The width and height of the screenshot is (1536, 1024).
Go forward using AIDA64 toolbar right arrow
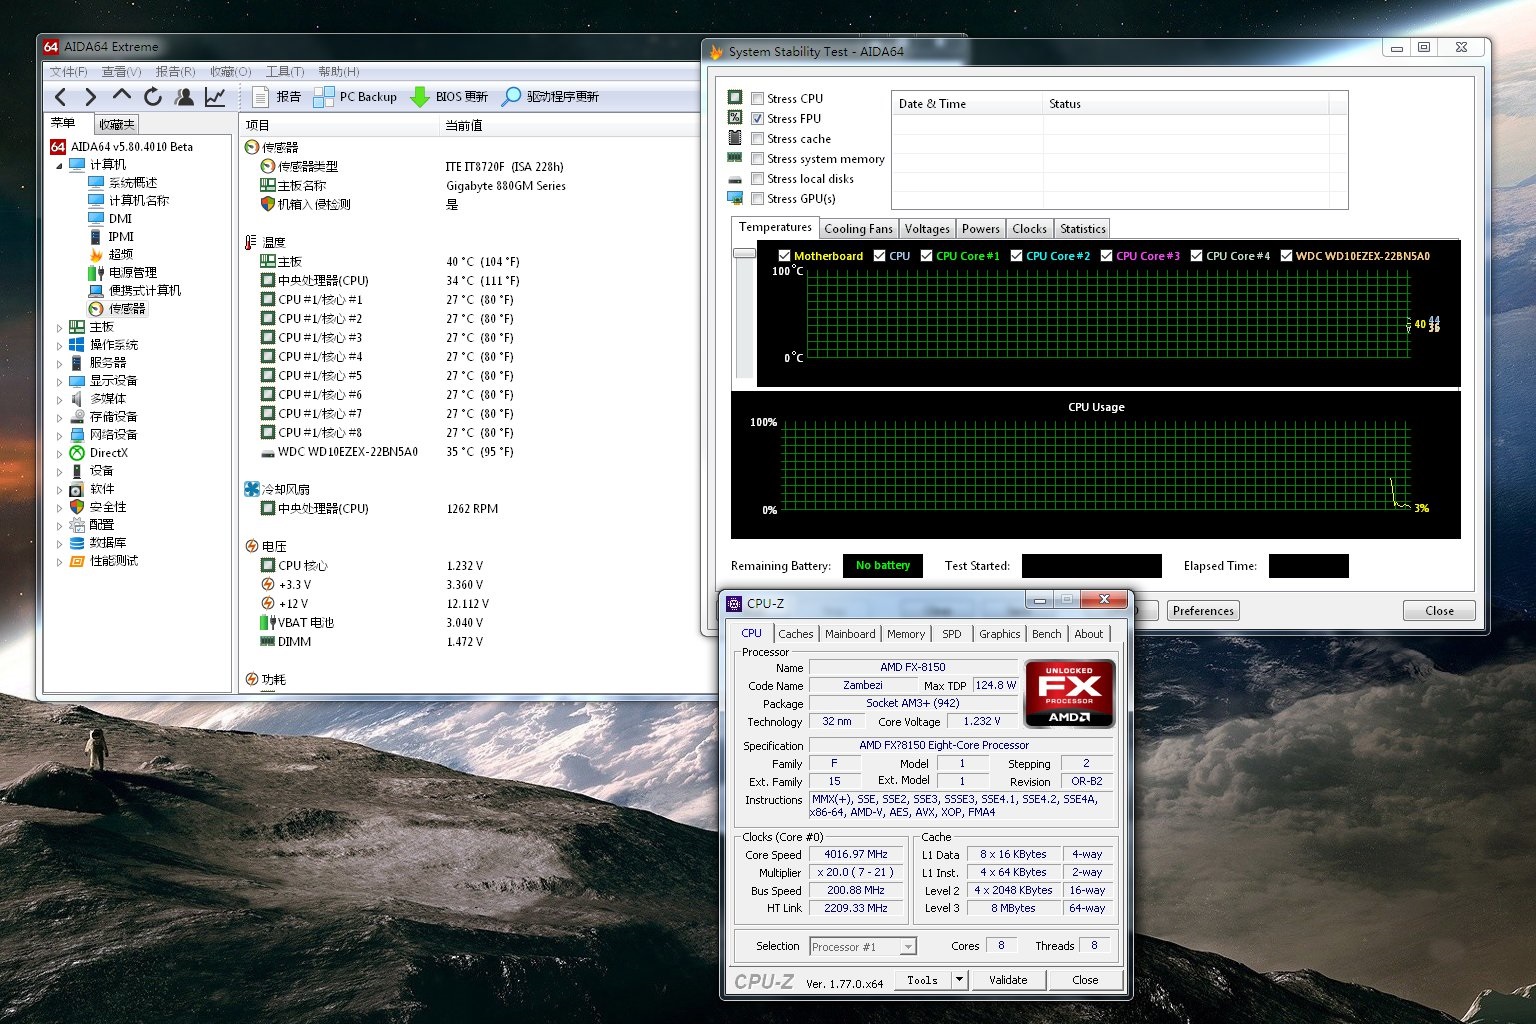coord(91,97)
